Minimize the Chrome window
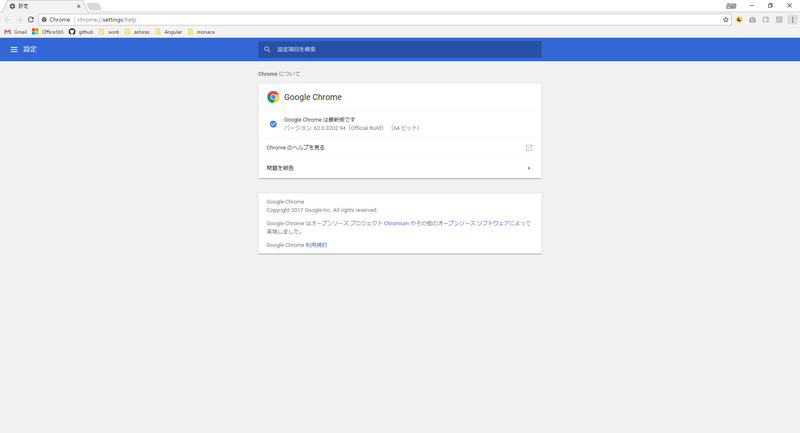The width and height of the screenshot is (800, 433). 751,6
